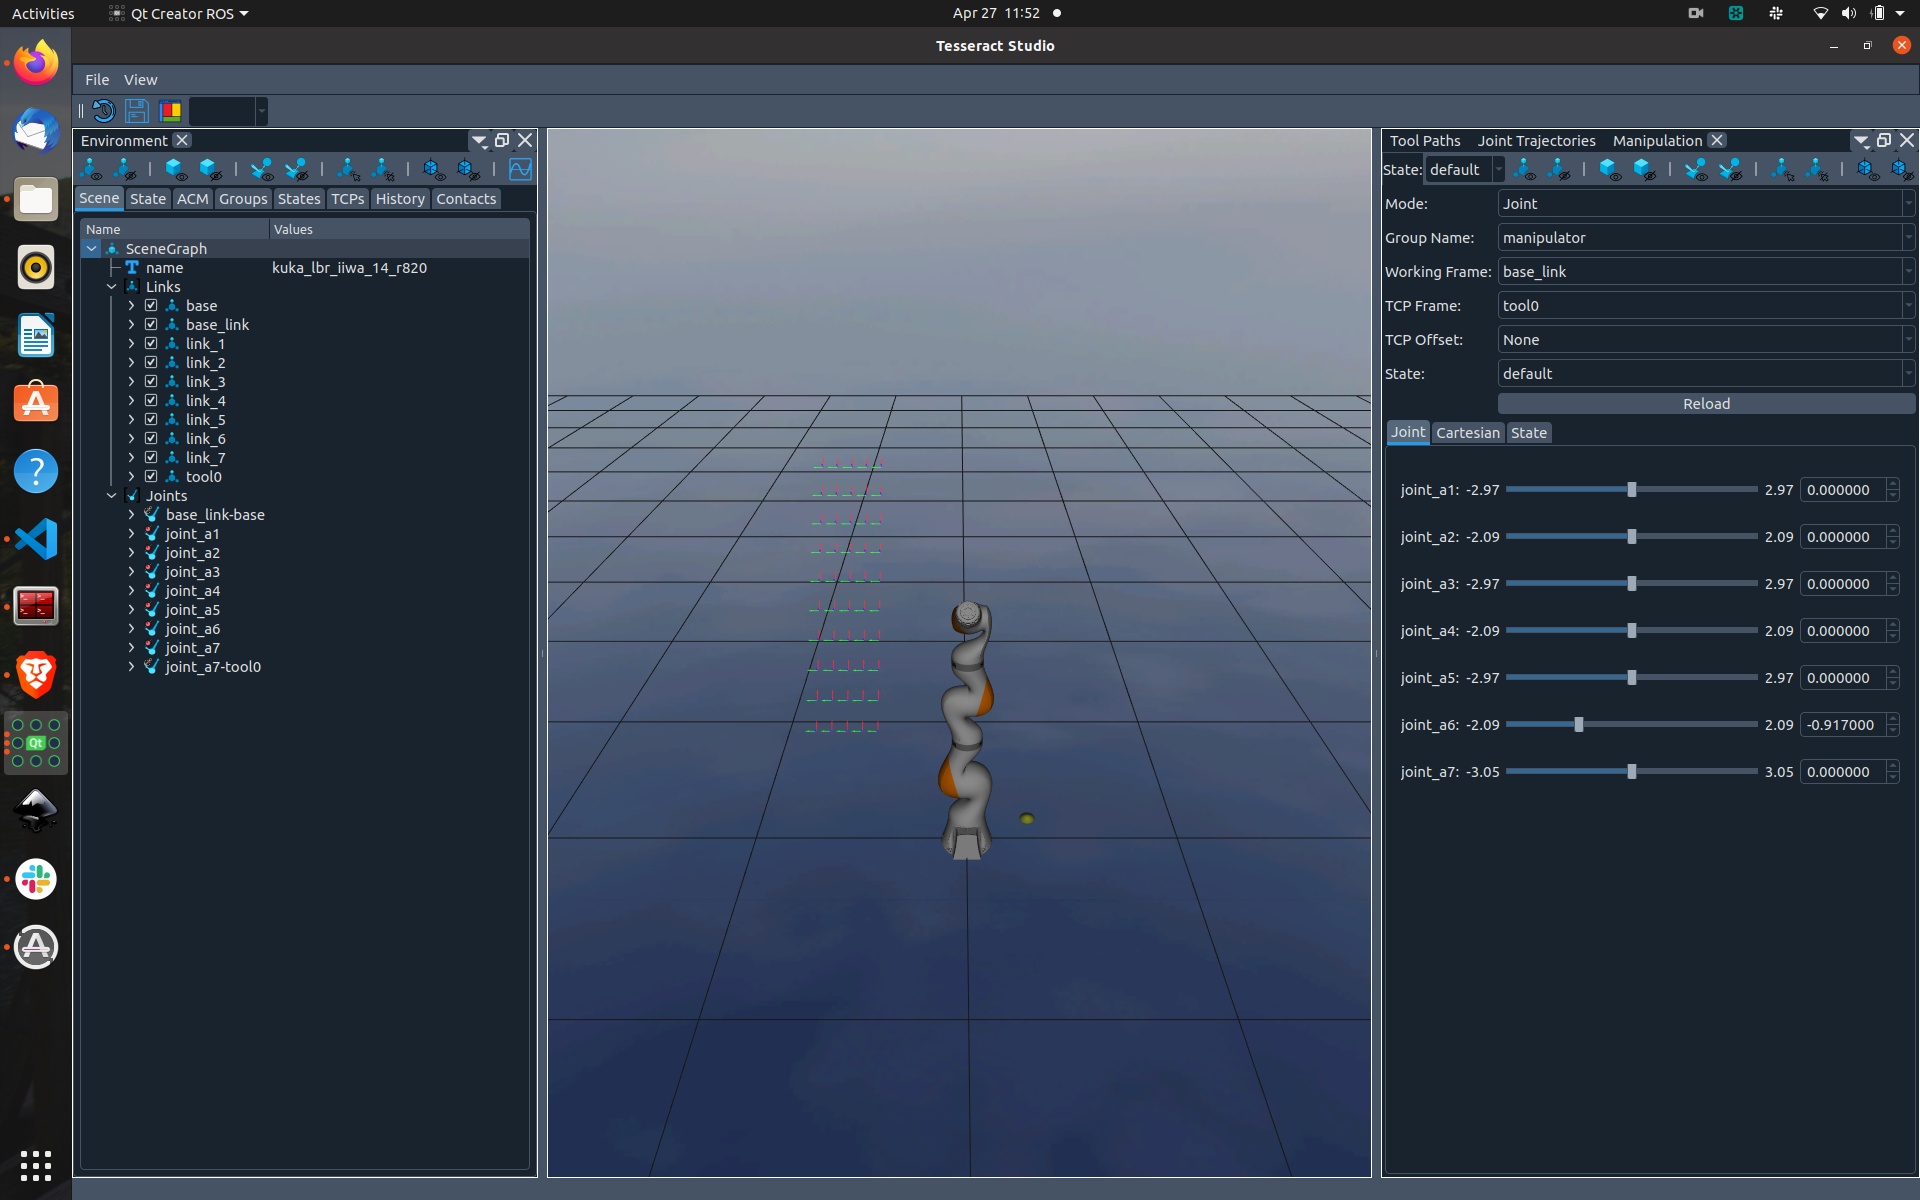Click the colorful perspective layout icon
The height and width of the screenshot is (1200, 1920).
pos(171,111)
